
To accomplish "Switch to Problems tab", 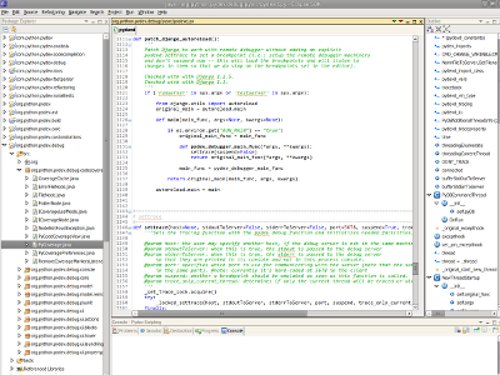I will point(125,331).
